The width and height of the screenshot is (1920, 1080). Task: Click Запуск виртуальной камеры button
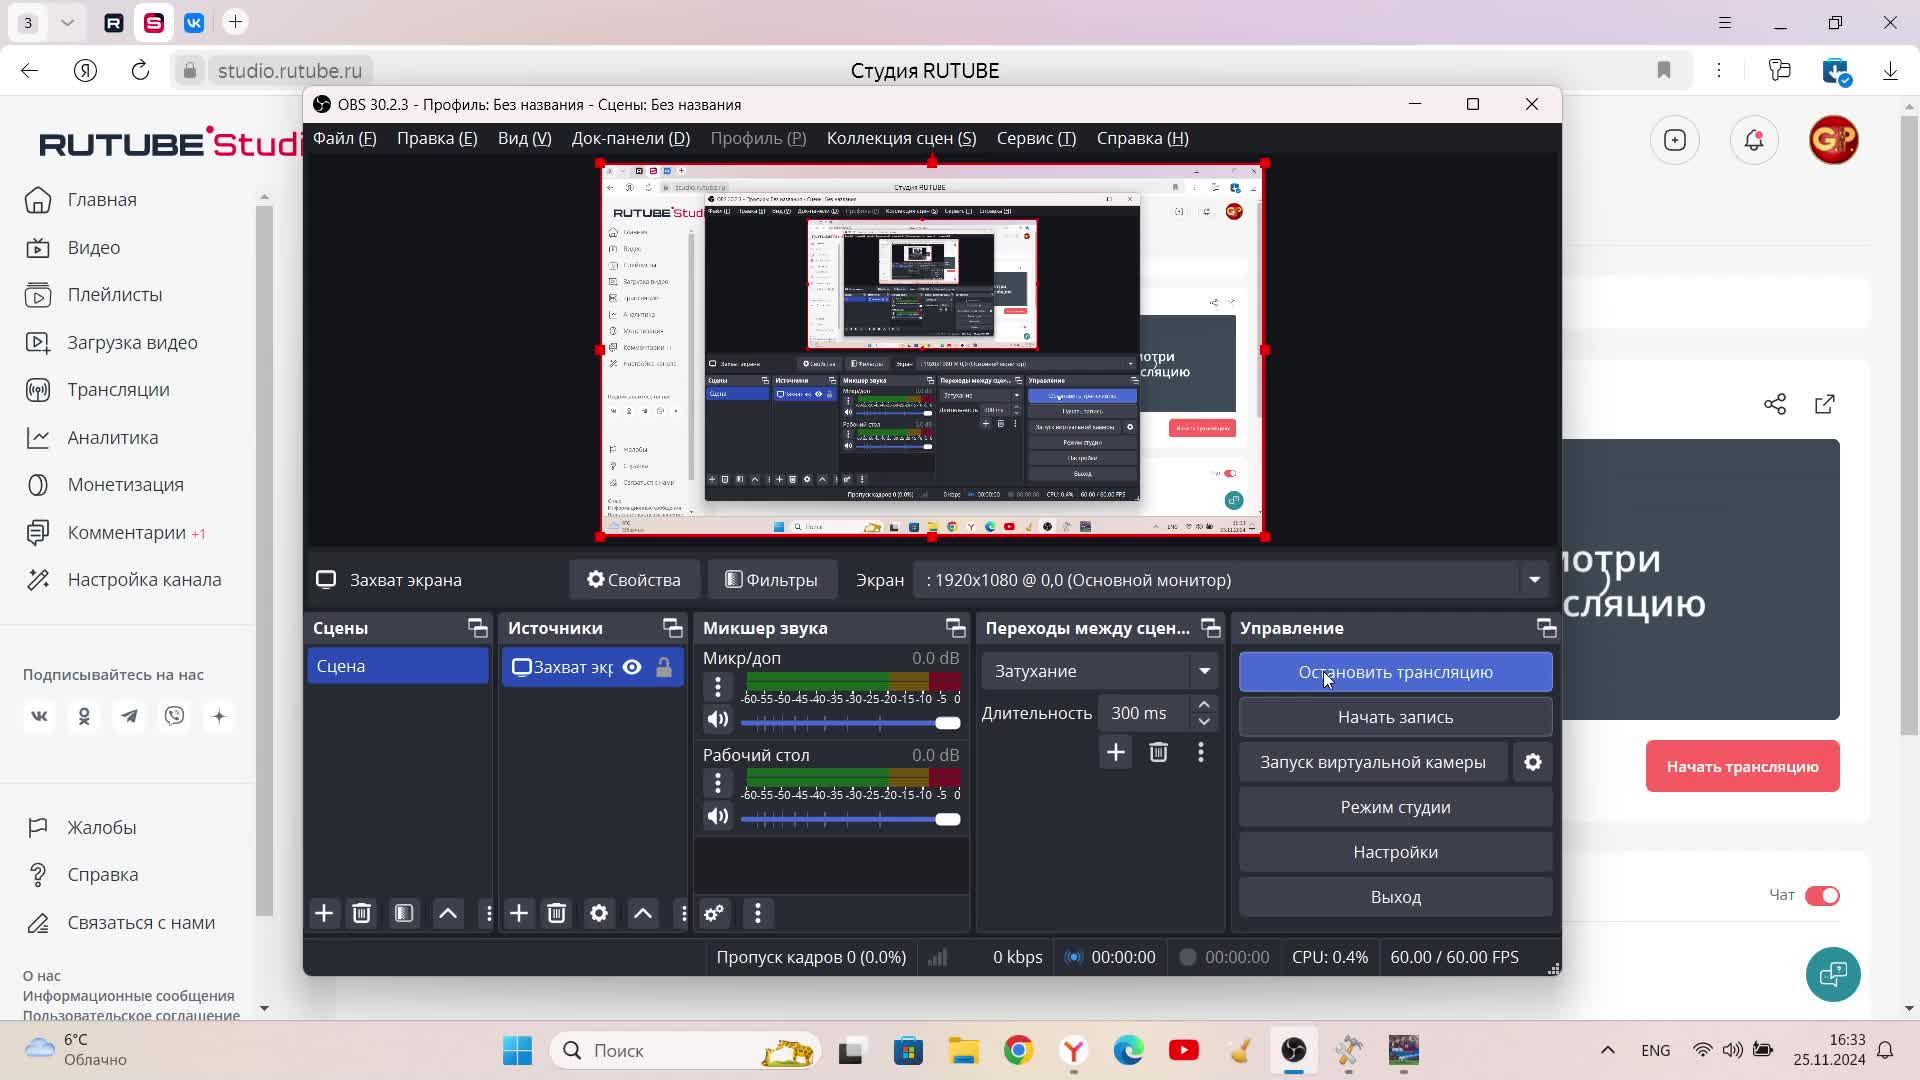pos(1373,762)
